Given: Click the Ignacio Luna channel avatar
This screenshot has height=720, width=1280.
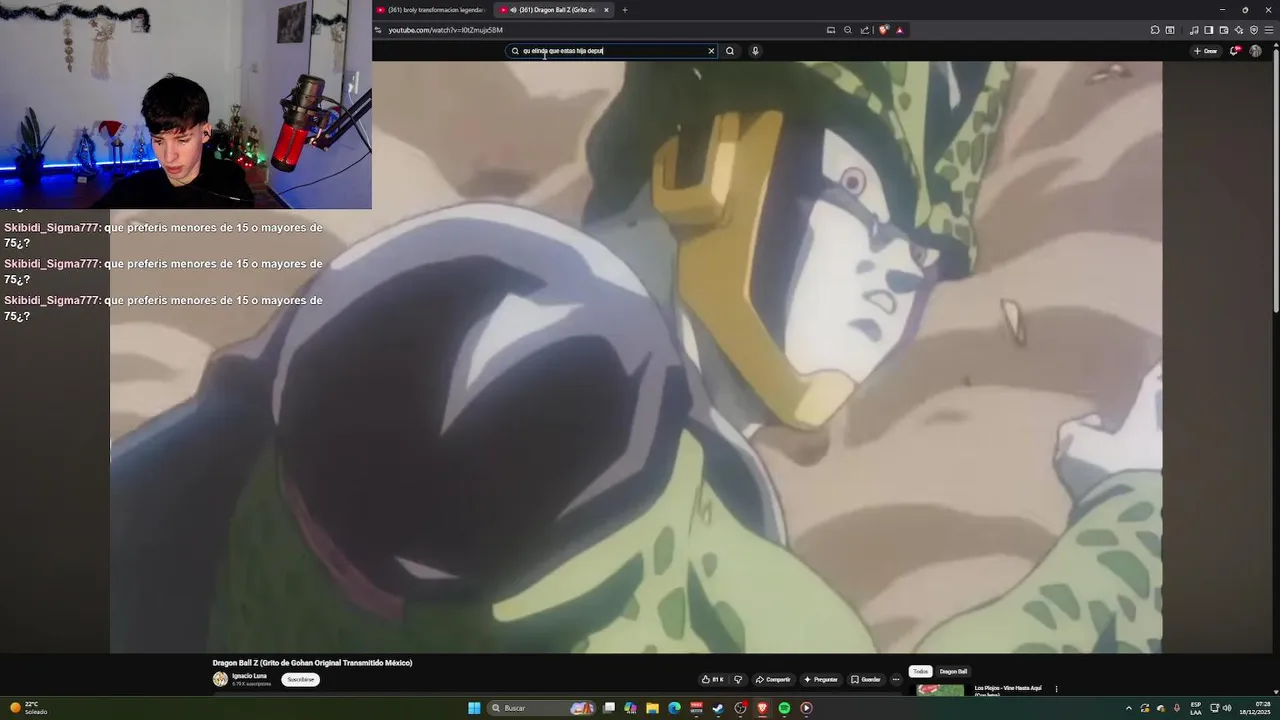Looking at the screenshot, I should click(x=220, y=679).
